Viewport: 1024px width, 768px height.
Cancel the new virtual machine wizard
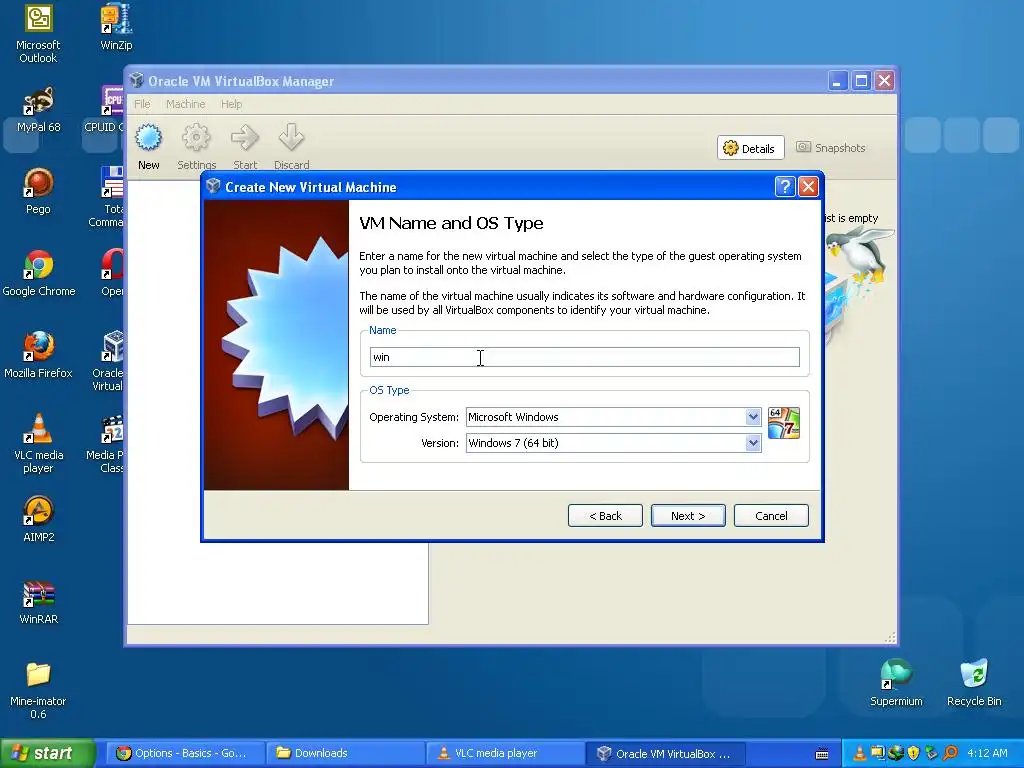(771, 516)
